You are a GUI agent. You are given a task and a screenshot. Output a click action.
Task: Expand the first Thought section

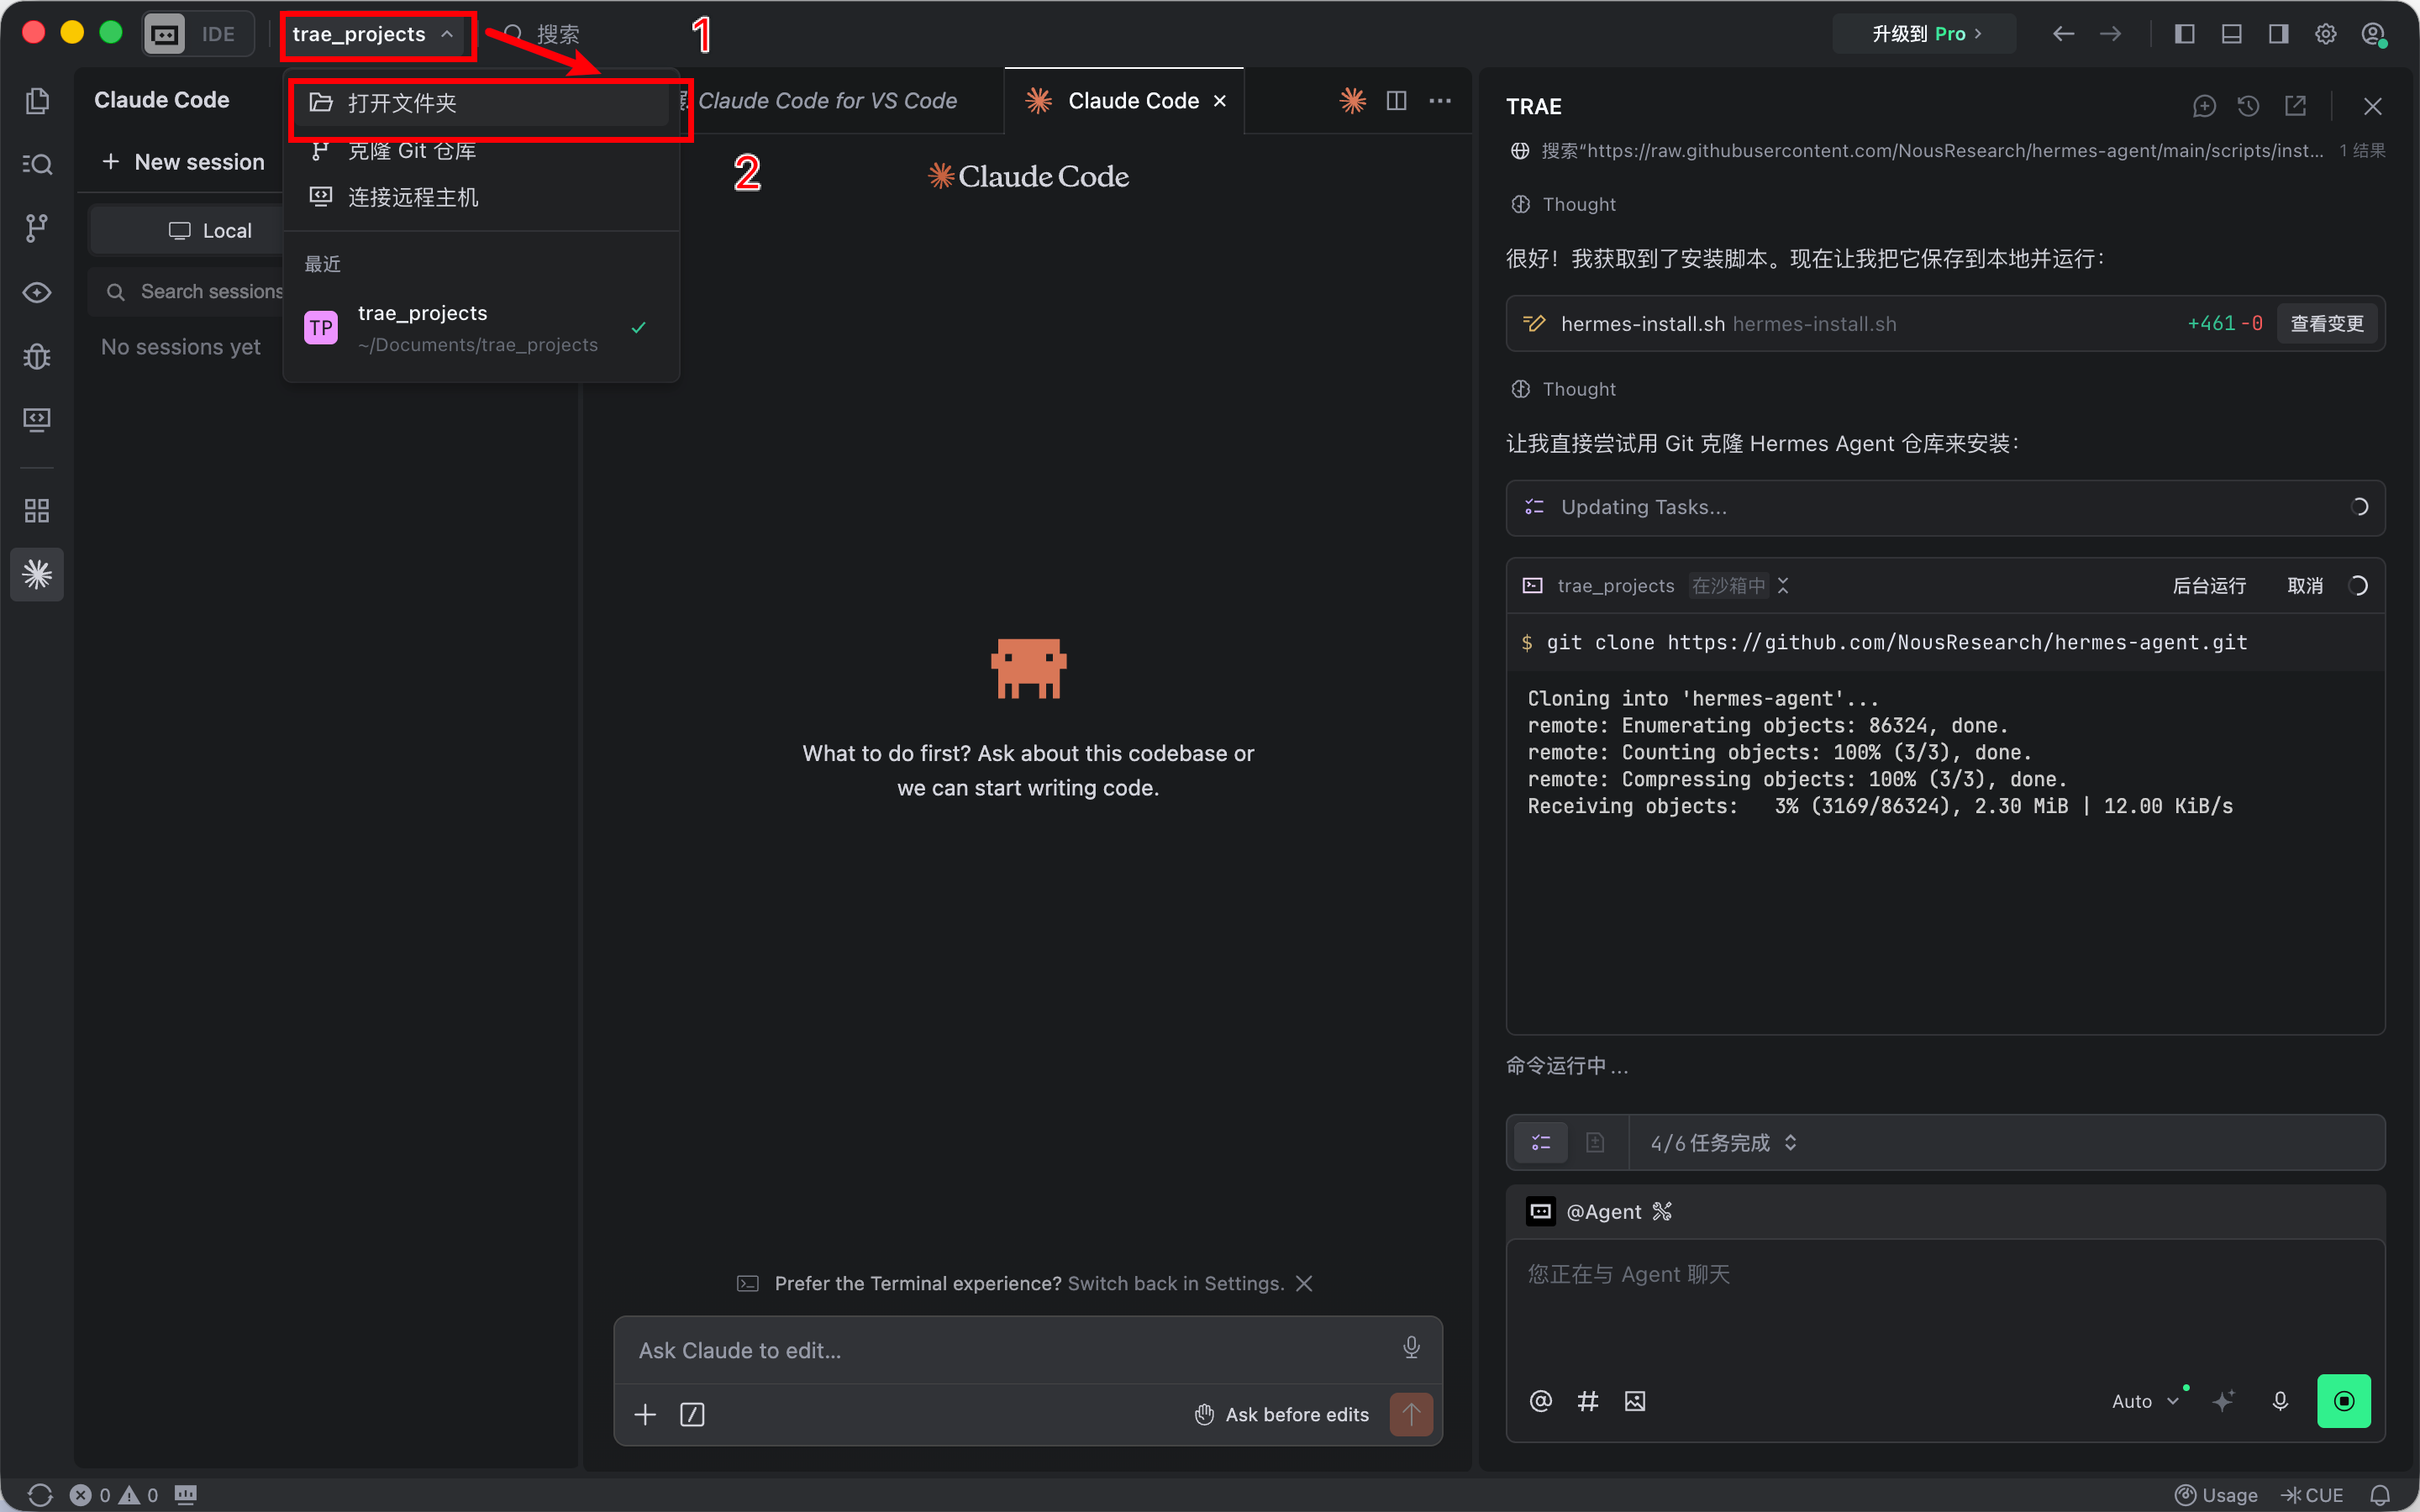tap(1564, 204)
